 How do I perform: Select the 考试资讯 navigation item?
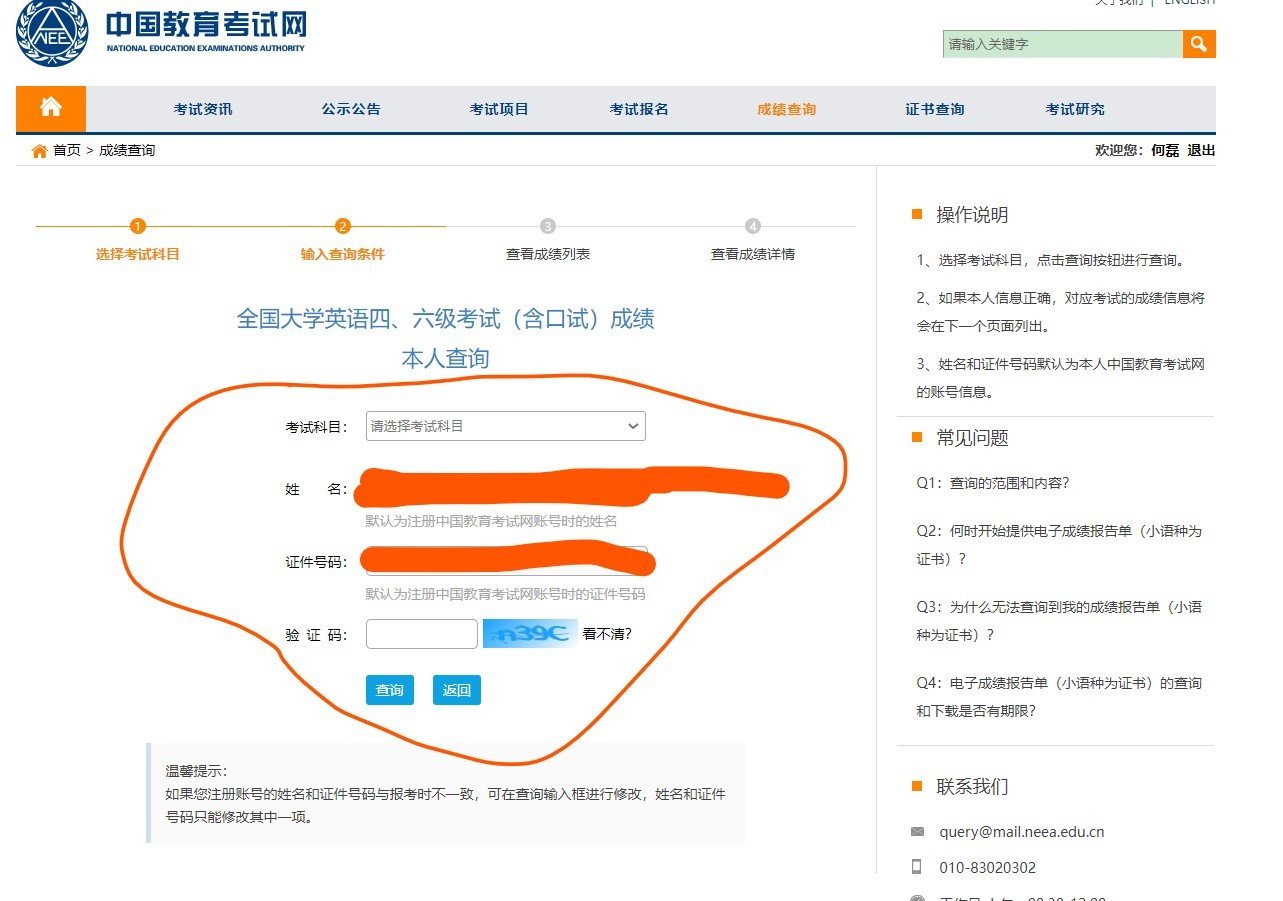click(202, 109)
